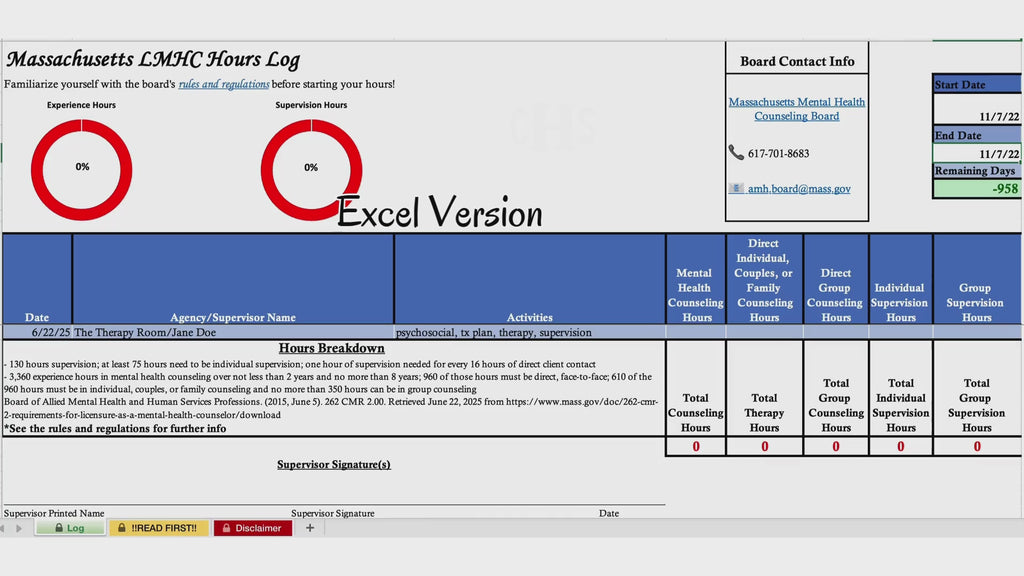
Task: Add a new sheet with plus icon
Action: 310,528
